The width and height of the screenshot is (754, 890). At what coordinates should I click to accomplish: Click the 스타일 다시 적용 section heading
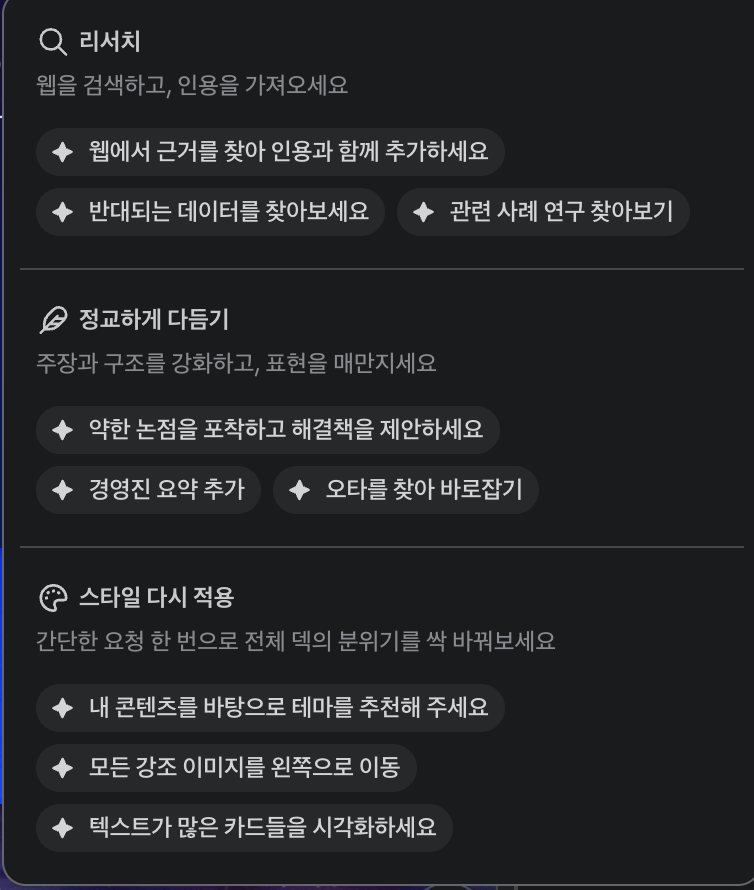[156, 598]
